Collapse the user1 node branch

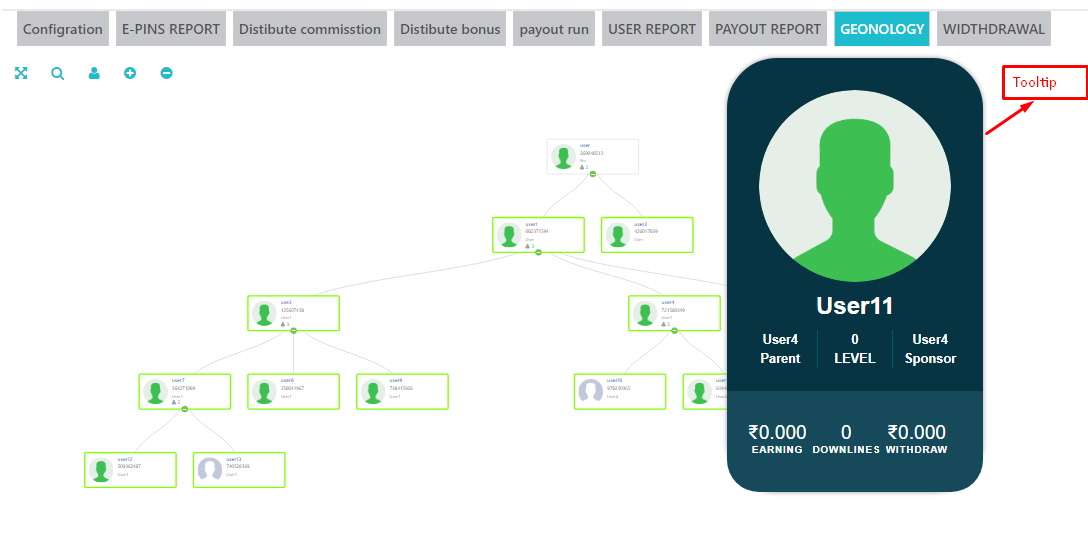tap(538, 252)
